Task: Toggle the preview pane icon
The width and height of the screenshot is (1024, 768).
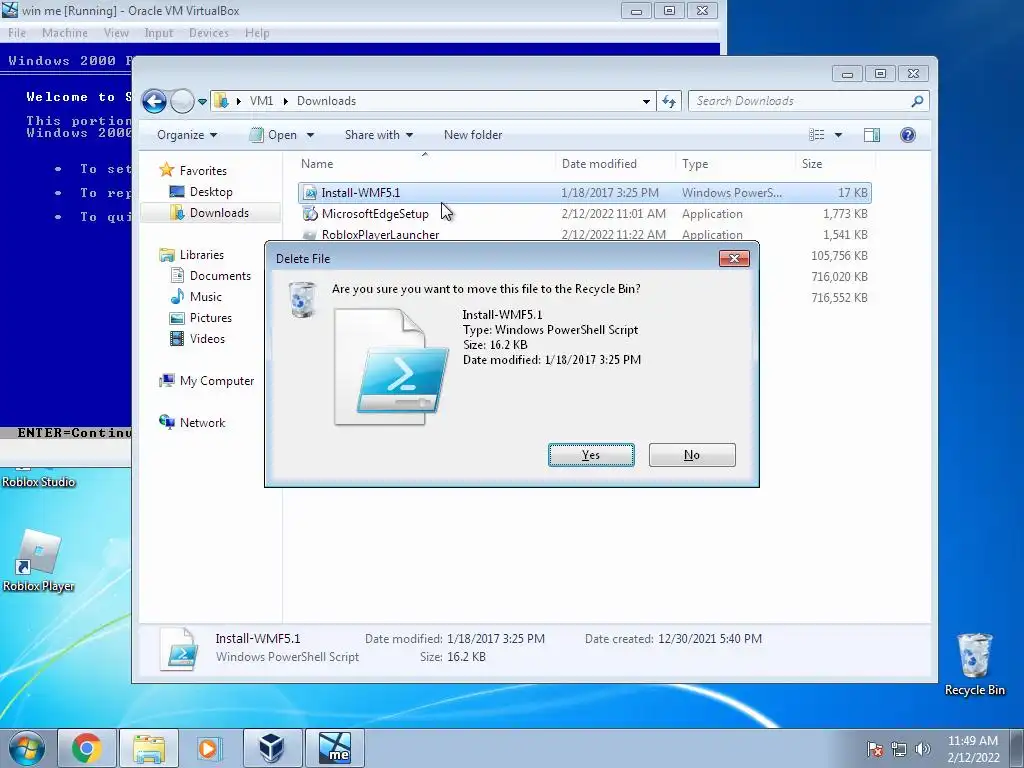Action: pos(872,135)
